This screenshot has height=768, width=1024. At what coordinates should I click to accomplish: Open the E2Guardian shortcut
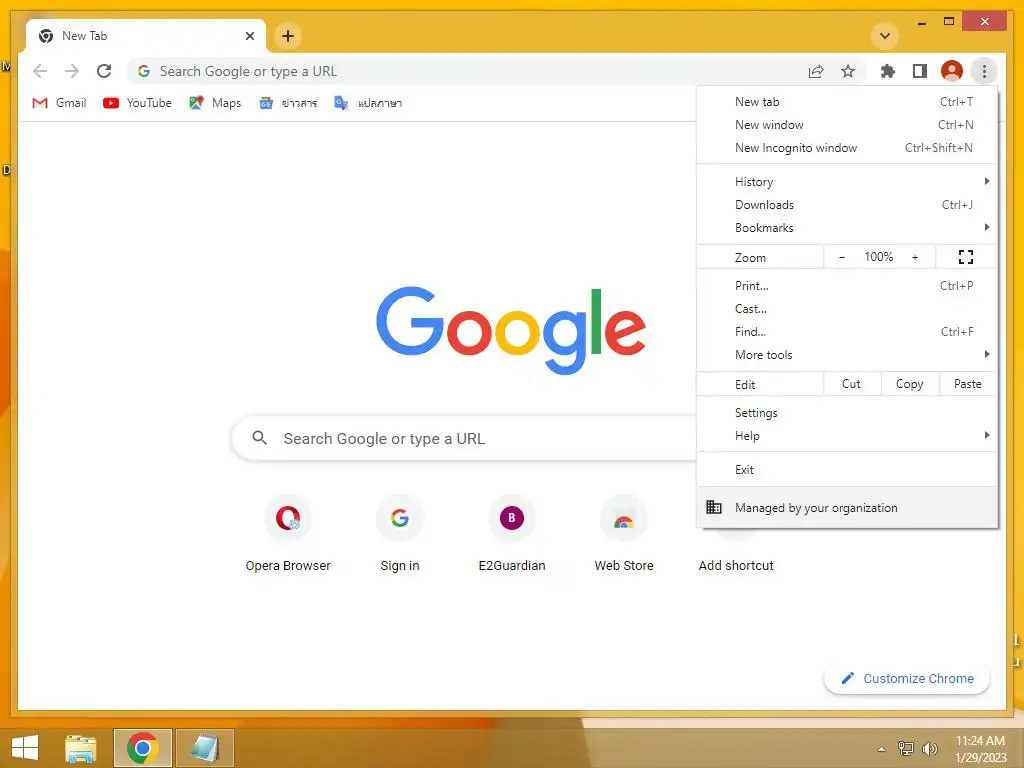click(512, 534)
